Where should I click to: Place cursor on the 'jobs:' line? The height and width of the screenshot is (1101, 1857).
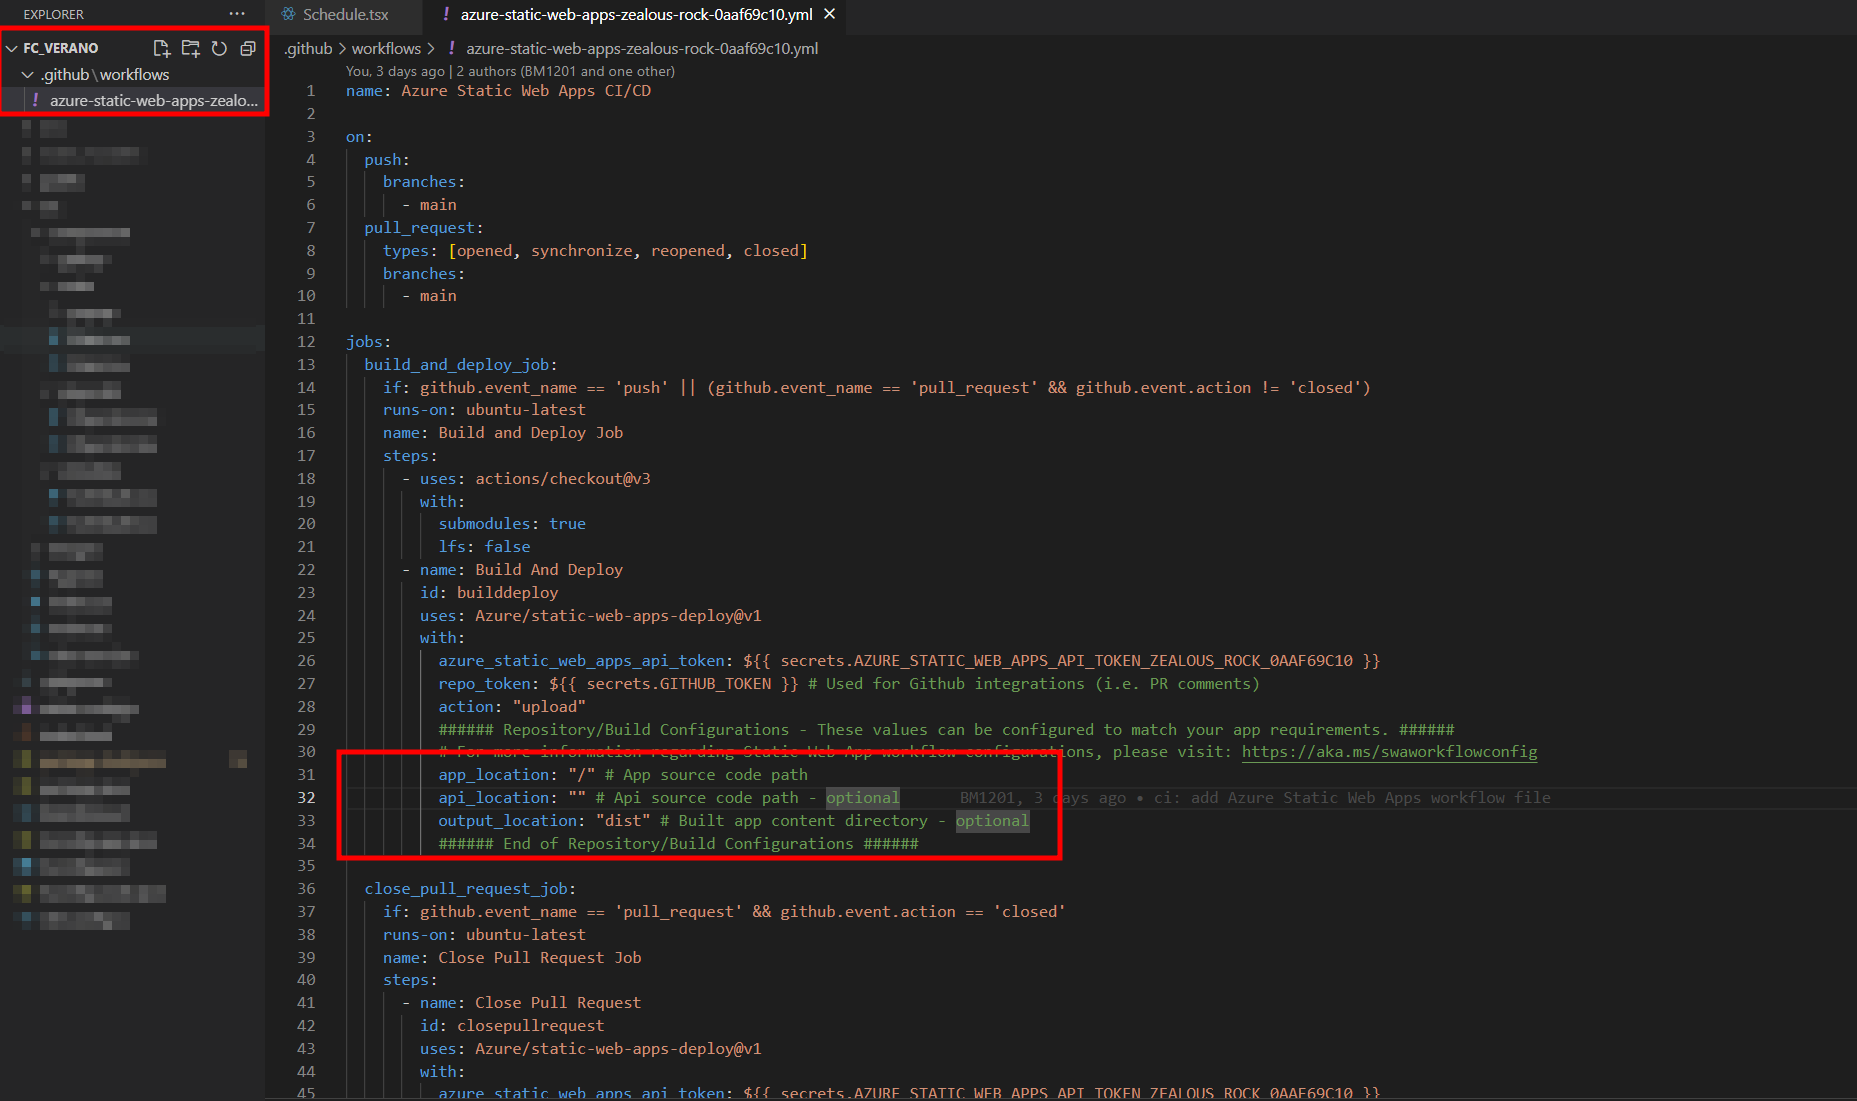[x=369, y=342]
